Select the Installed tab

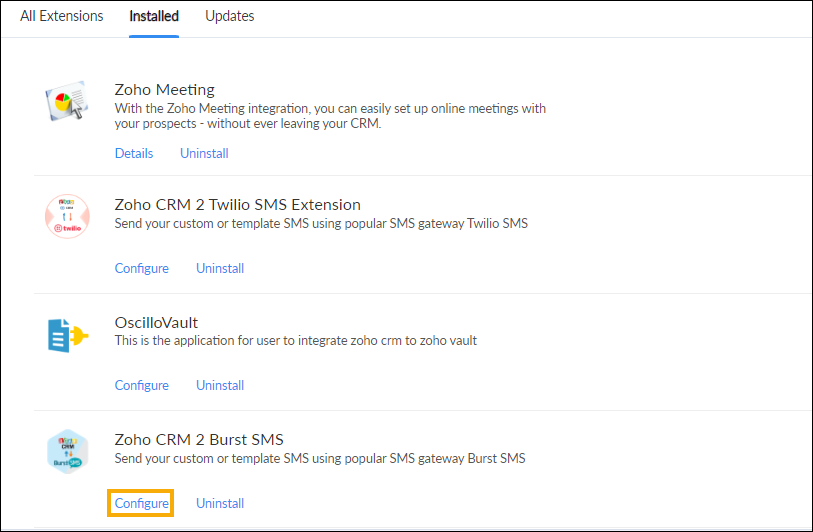[x=154, y=16]
